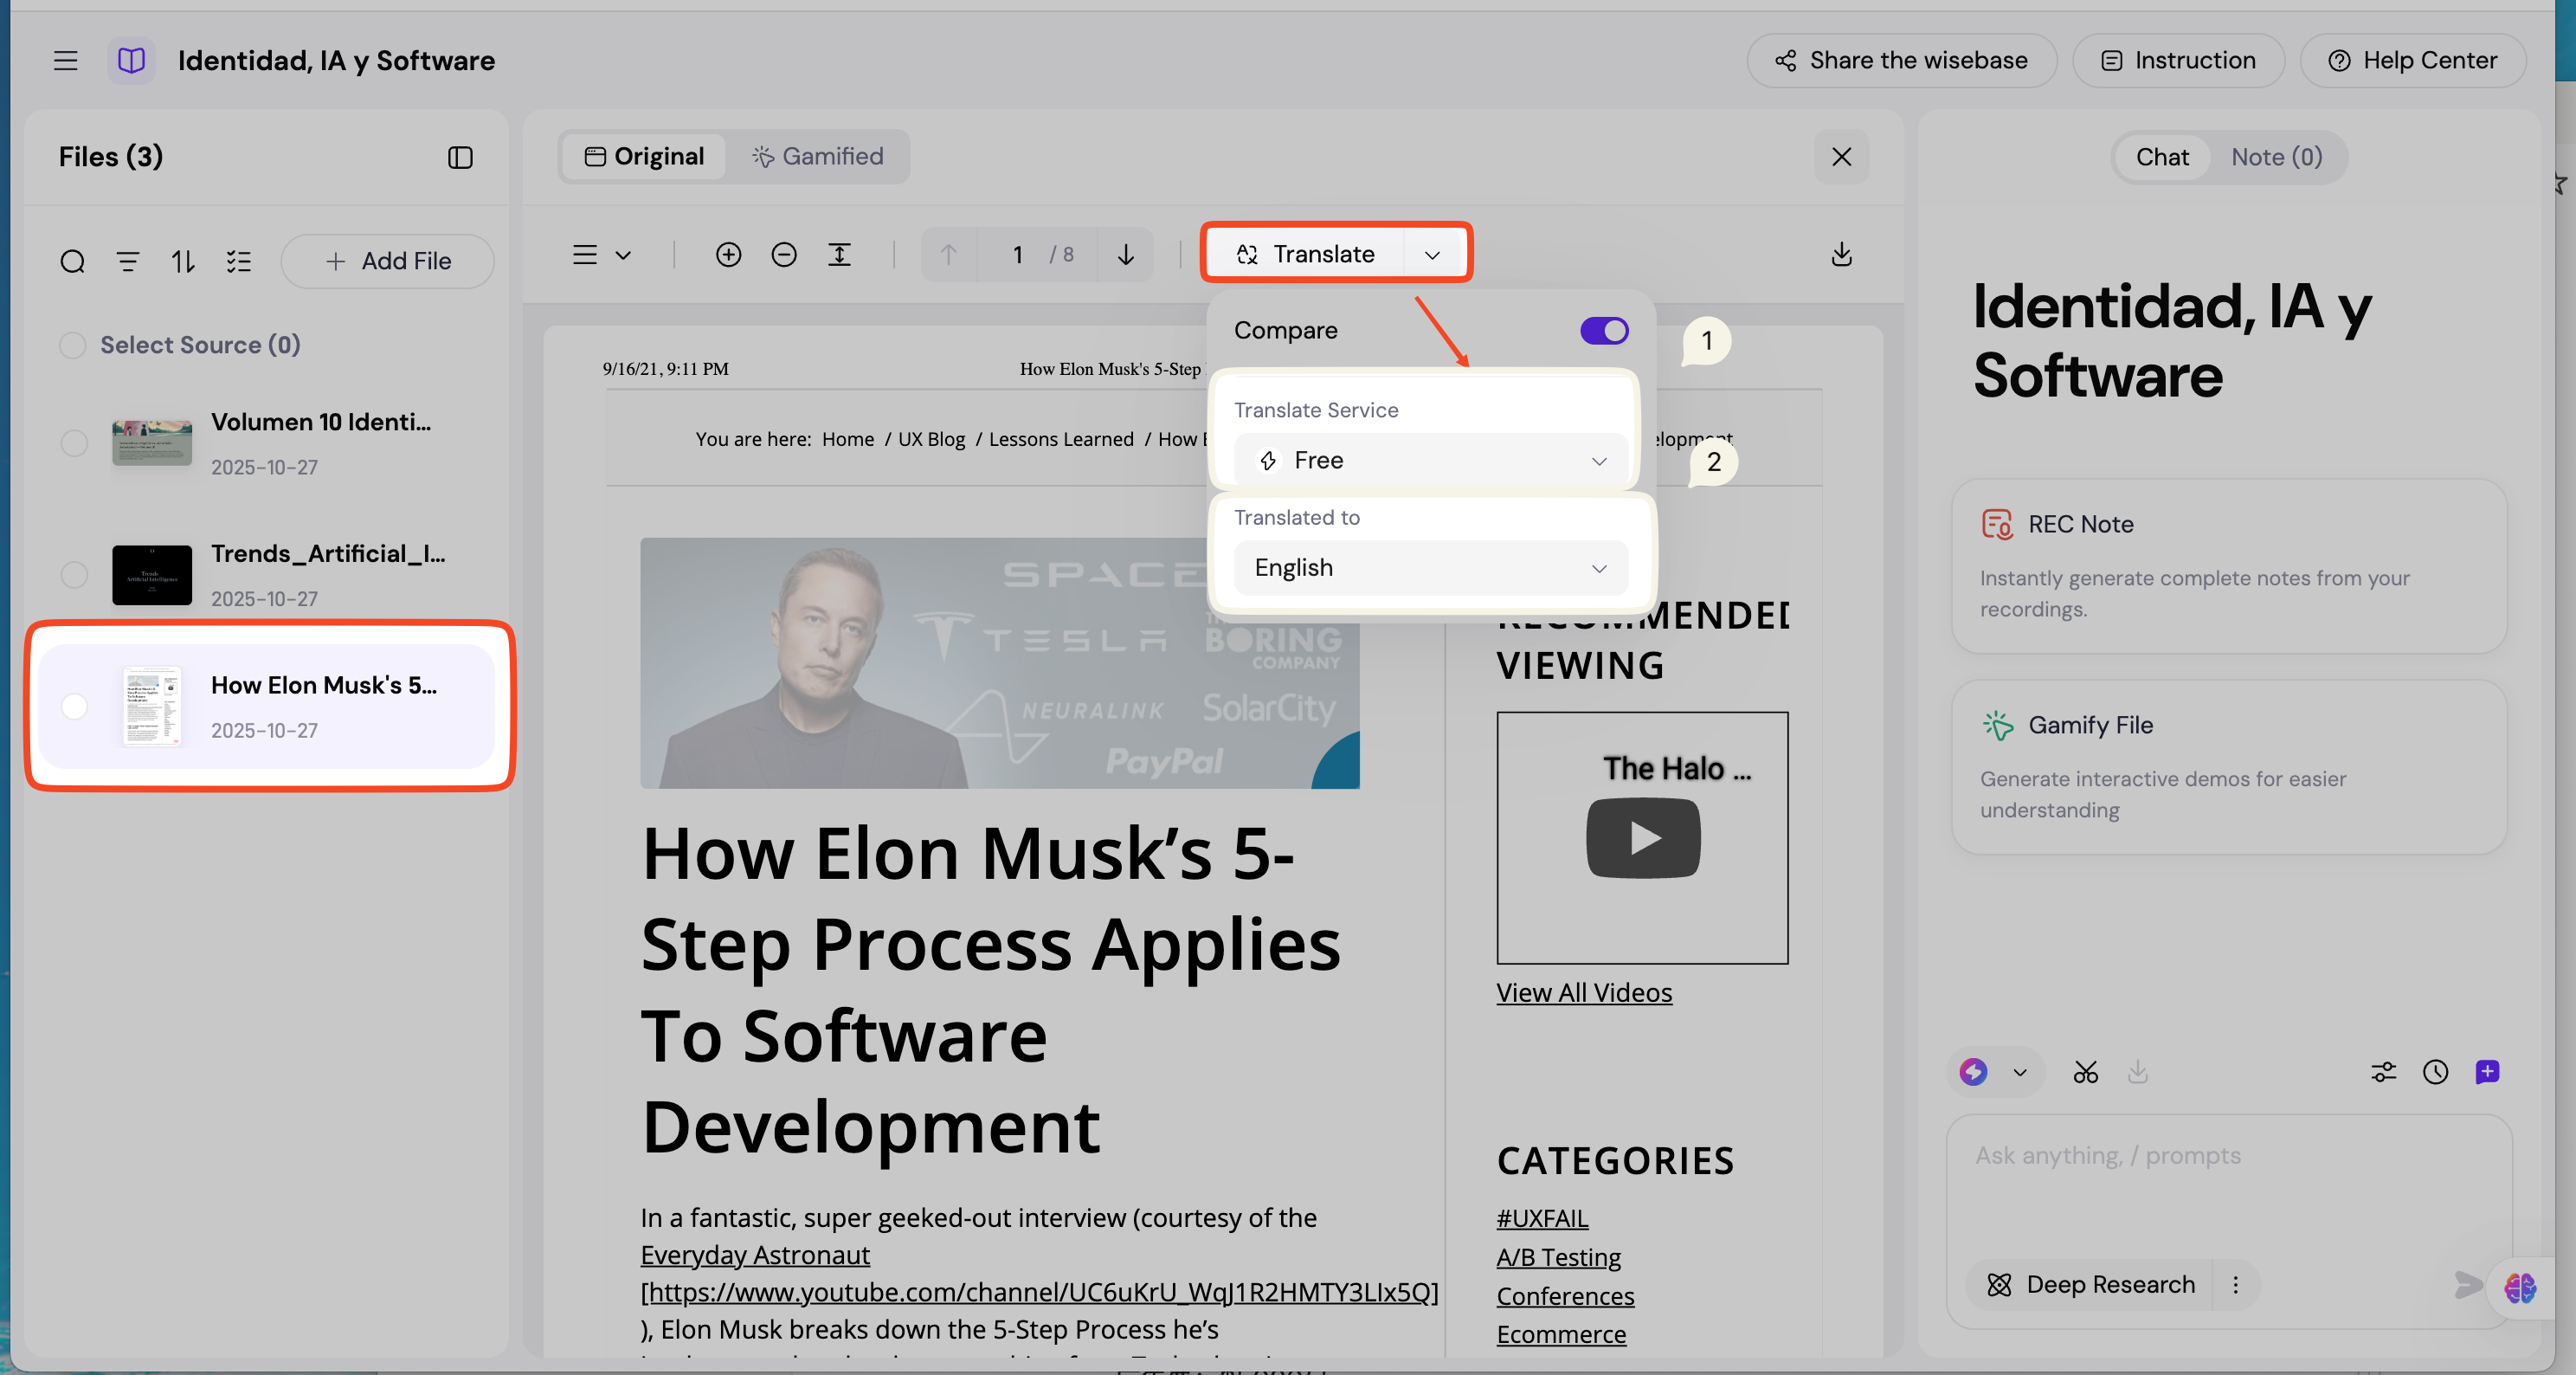The height and width of the screenshot is (1375, 2576).
Task: Click the zoom in plus icon
Action: (728, 255)
